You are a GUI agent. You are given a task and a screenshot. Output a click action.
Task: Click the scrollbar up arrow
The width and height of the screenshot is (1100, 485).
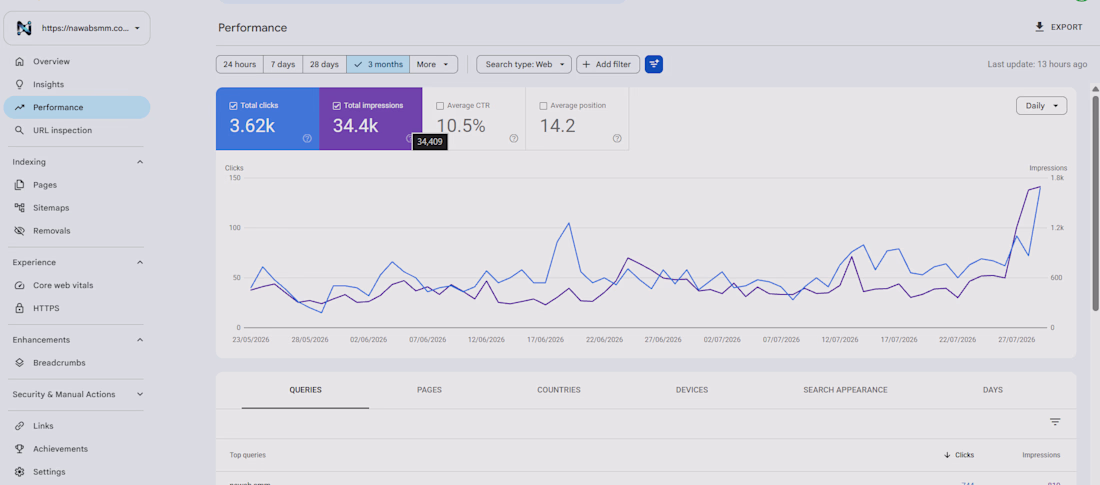[x=1095, y=89]
